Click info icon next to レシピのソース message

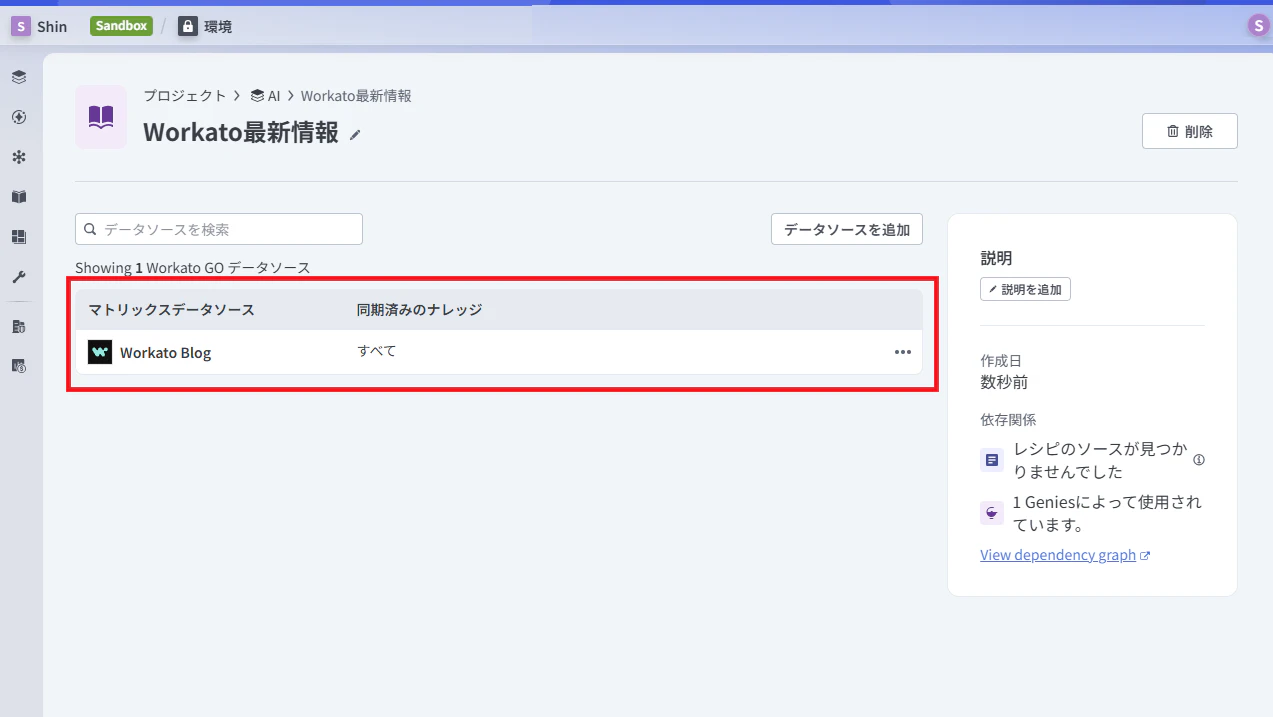[x=1199, y=460]
